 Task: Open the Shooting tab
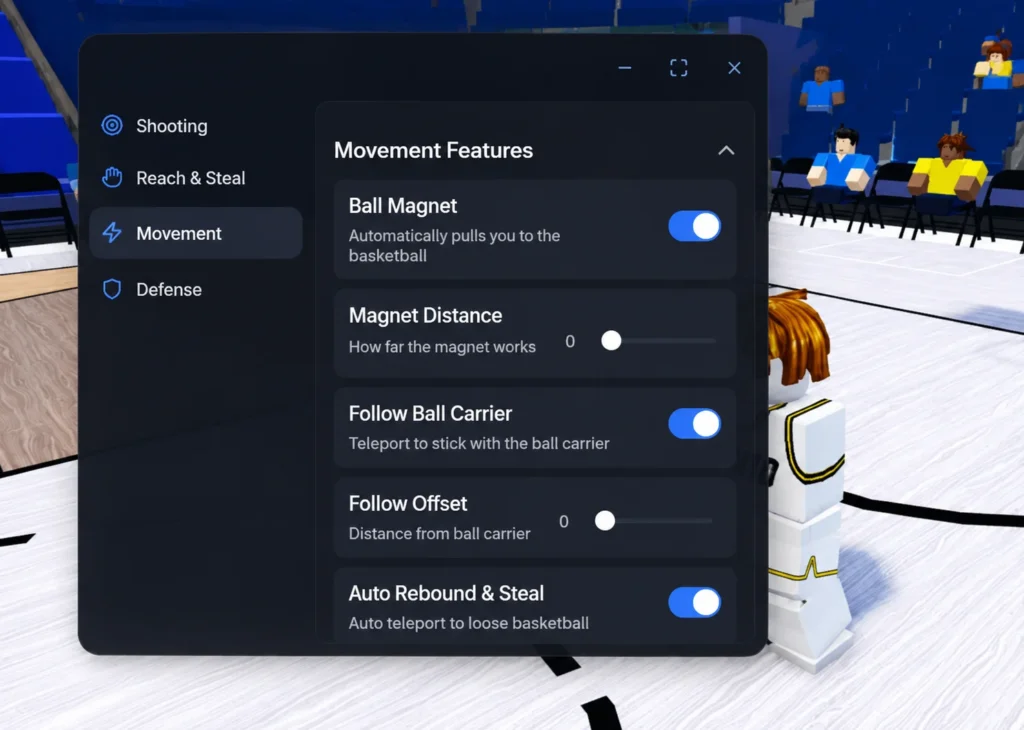pos(195,125)
